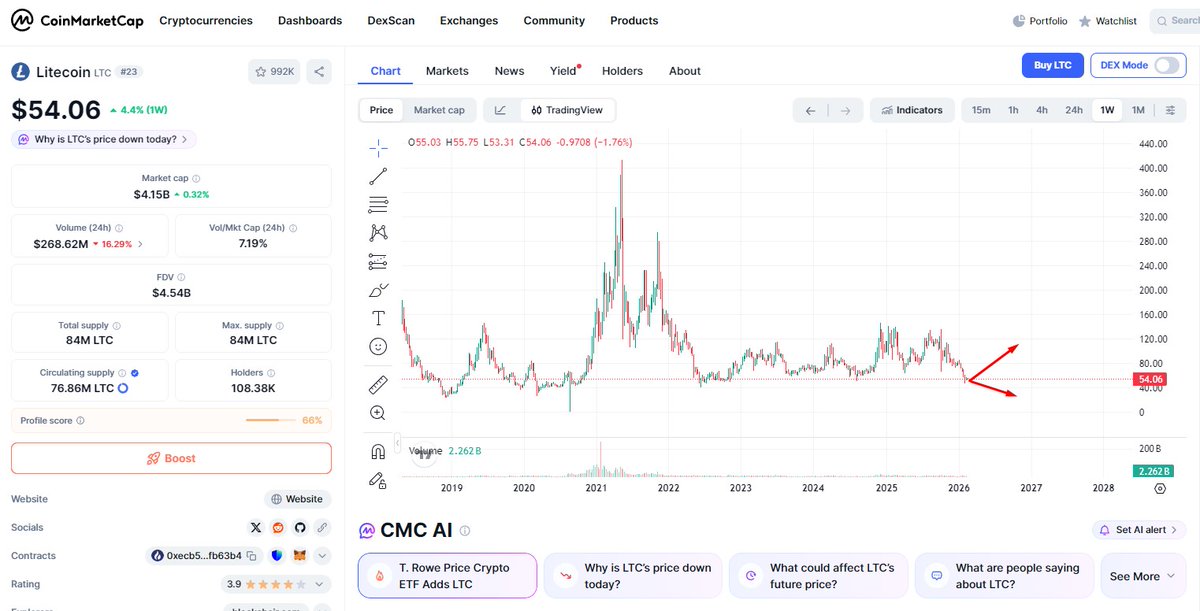Open T. Rowe Price Crypto ETF card

click(447, 576)
